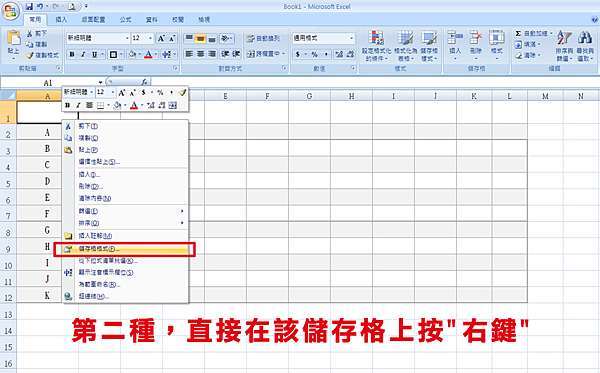Screen dimensions: 600x373
Task: Apply currency dollar format in ribbon
Action: (298, 54)
